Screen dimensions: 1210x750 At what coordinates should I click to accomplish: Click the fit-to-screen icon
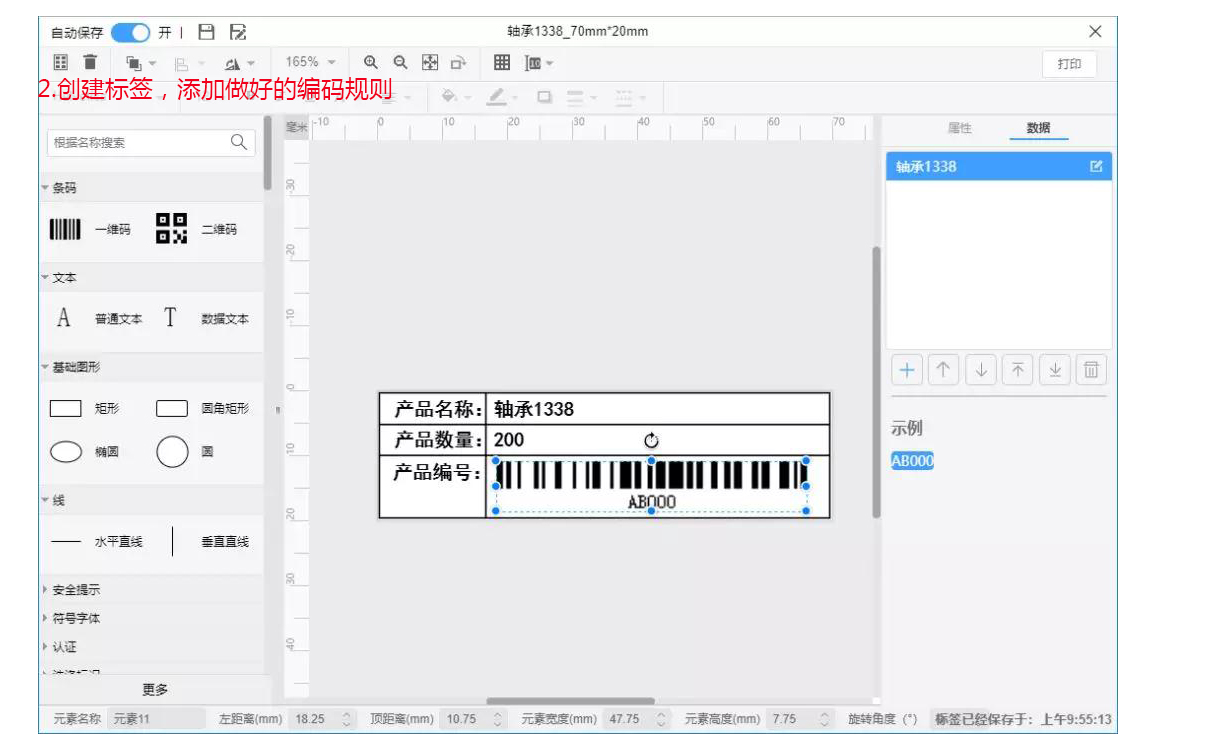430,63
